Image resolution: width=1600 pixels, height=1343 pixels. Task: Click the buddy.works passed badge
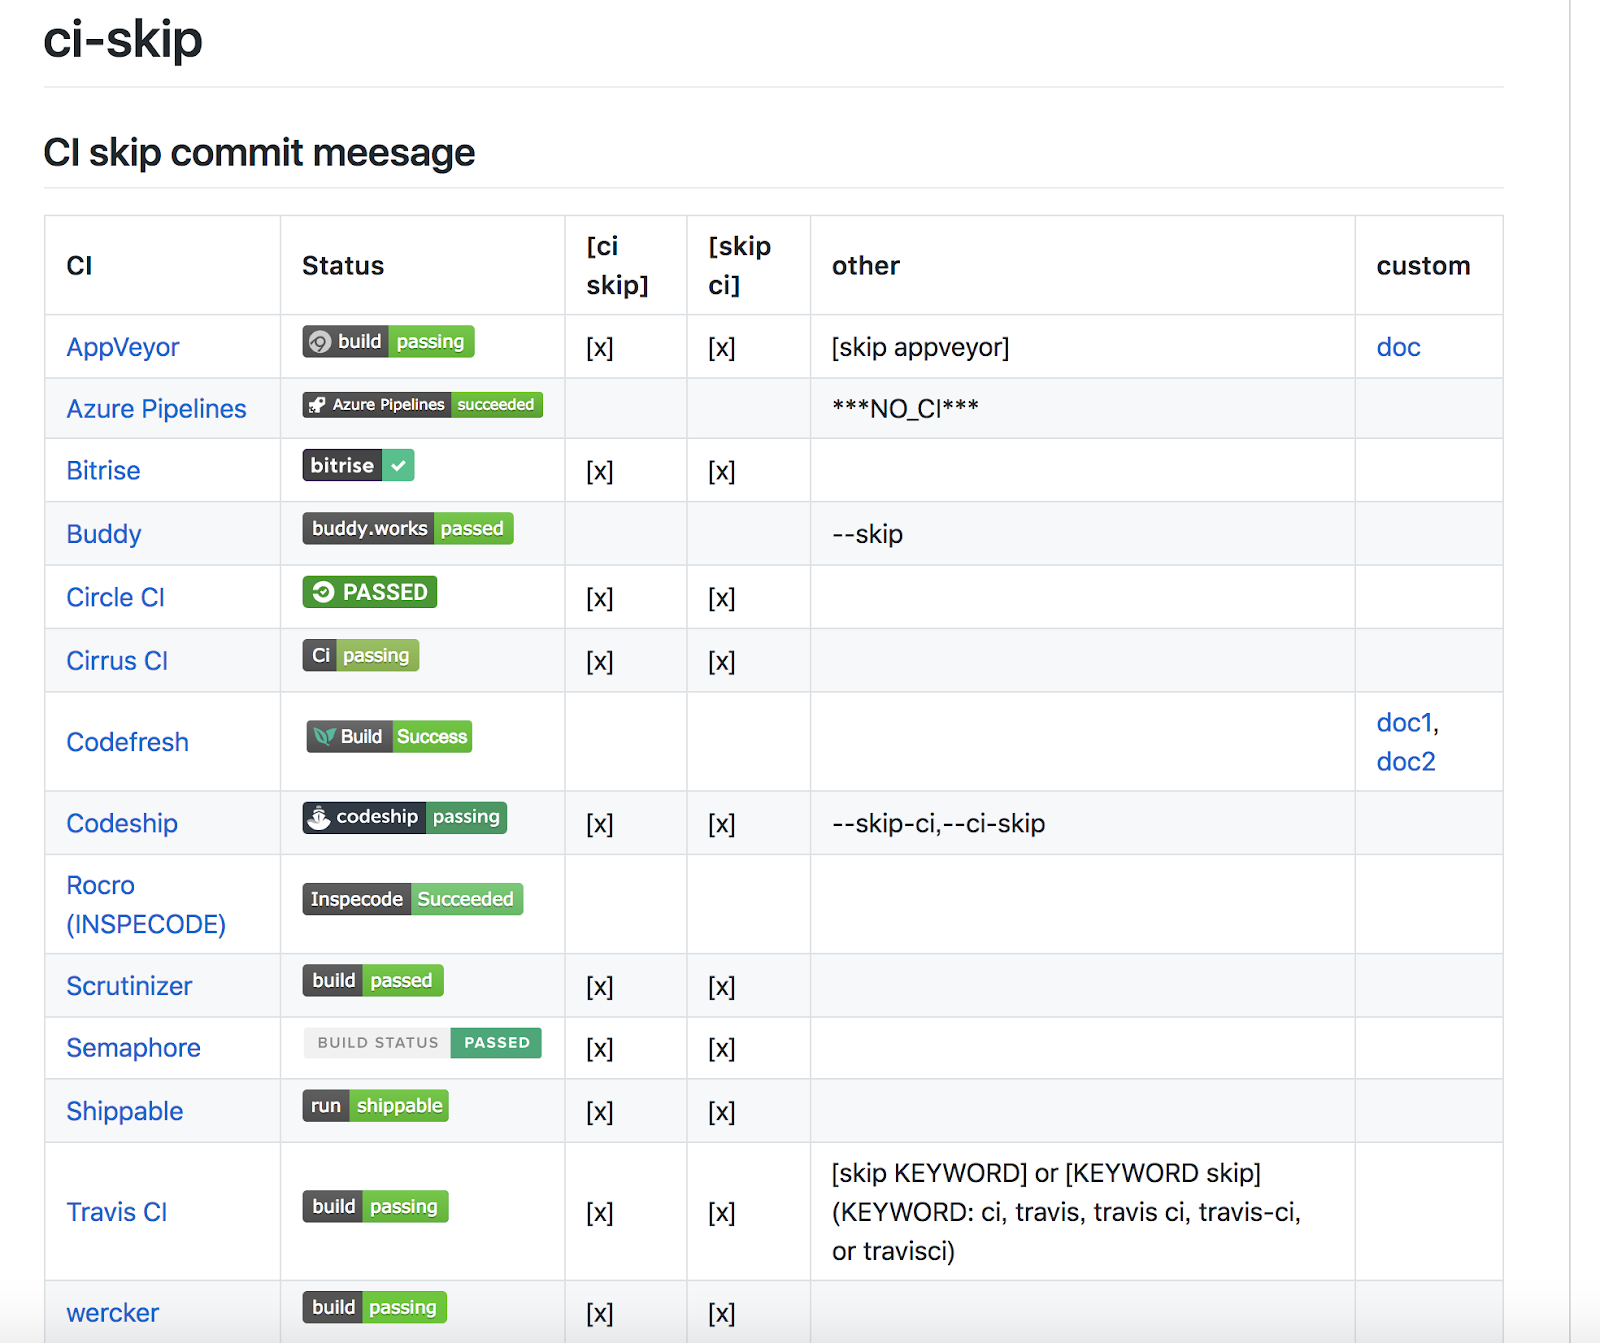pos(407,529)
